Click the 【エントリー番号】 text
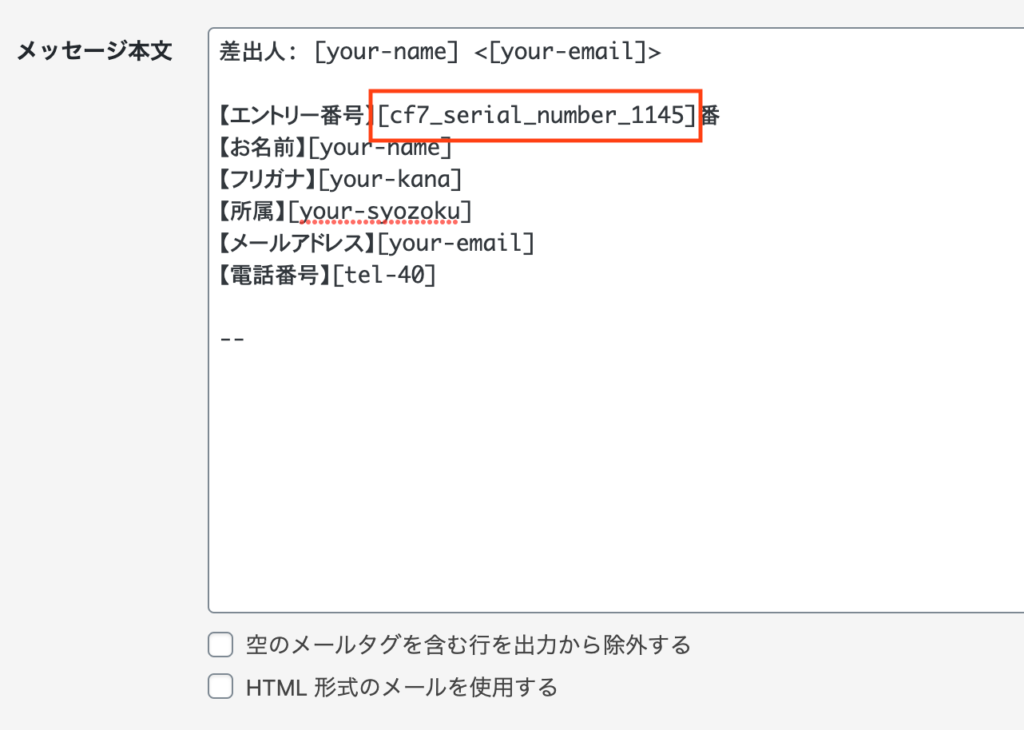 click(294, 115)
